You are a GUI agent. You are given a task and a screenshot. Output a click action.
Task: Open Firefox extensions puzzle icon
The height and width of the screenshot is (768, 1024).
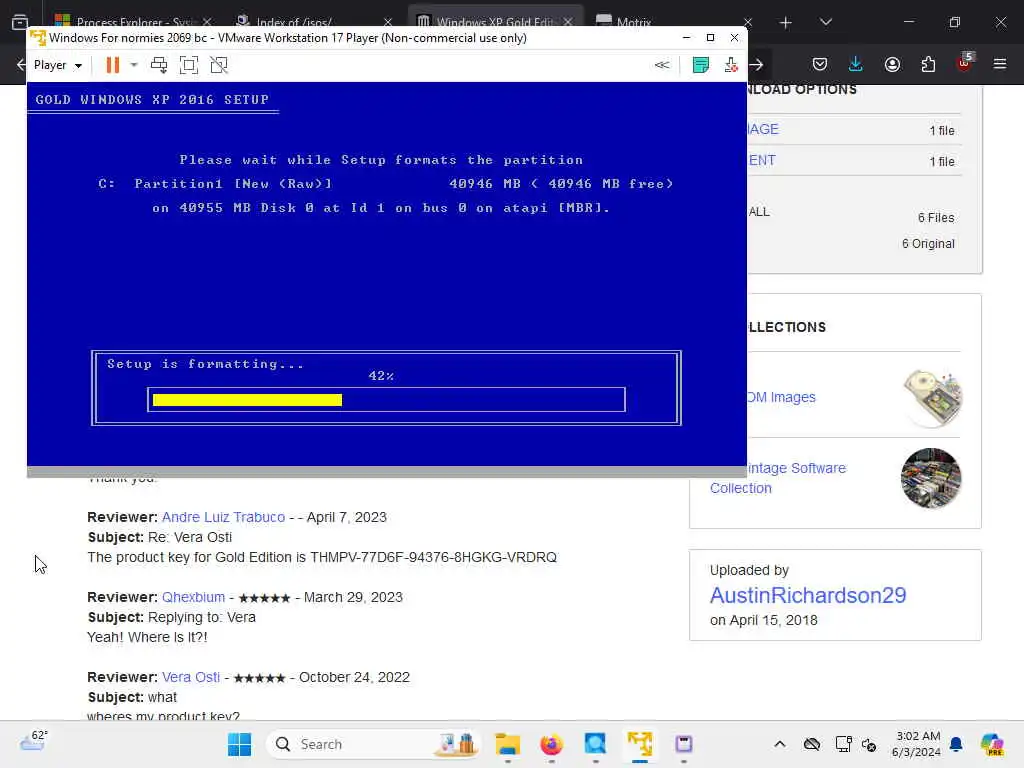[928, 64]
